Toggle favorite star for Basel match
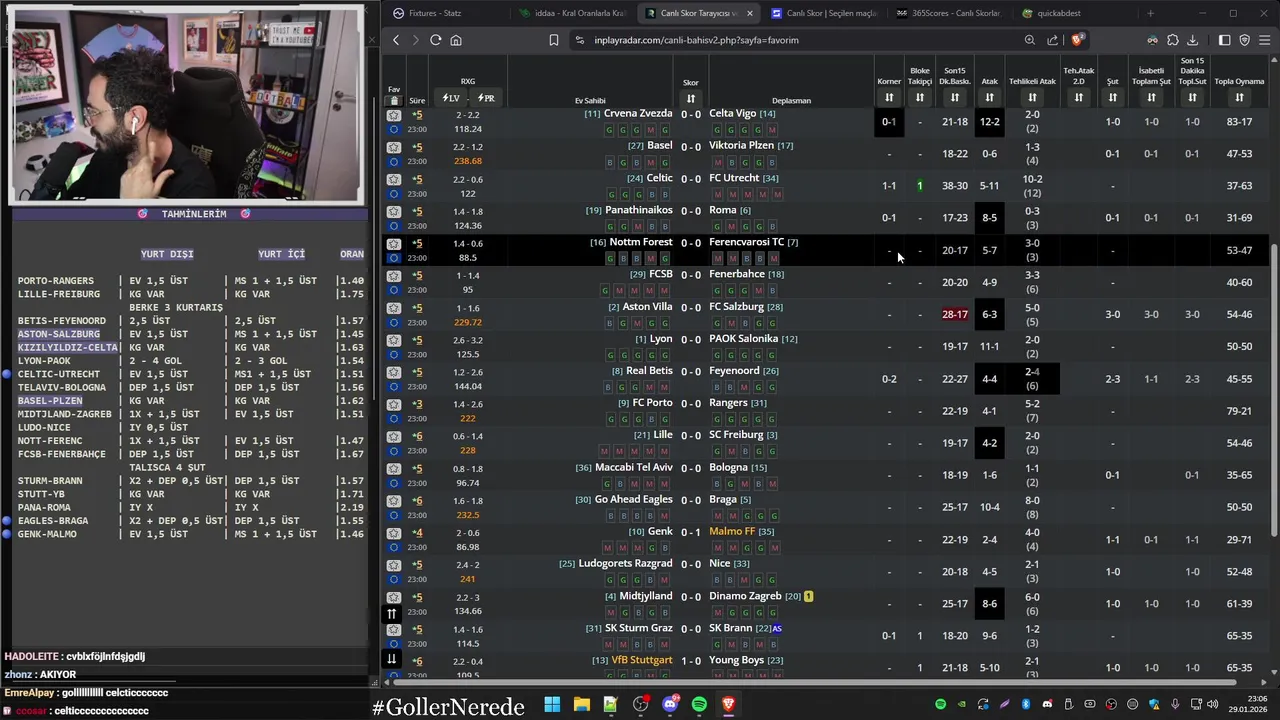 (394, 147)
